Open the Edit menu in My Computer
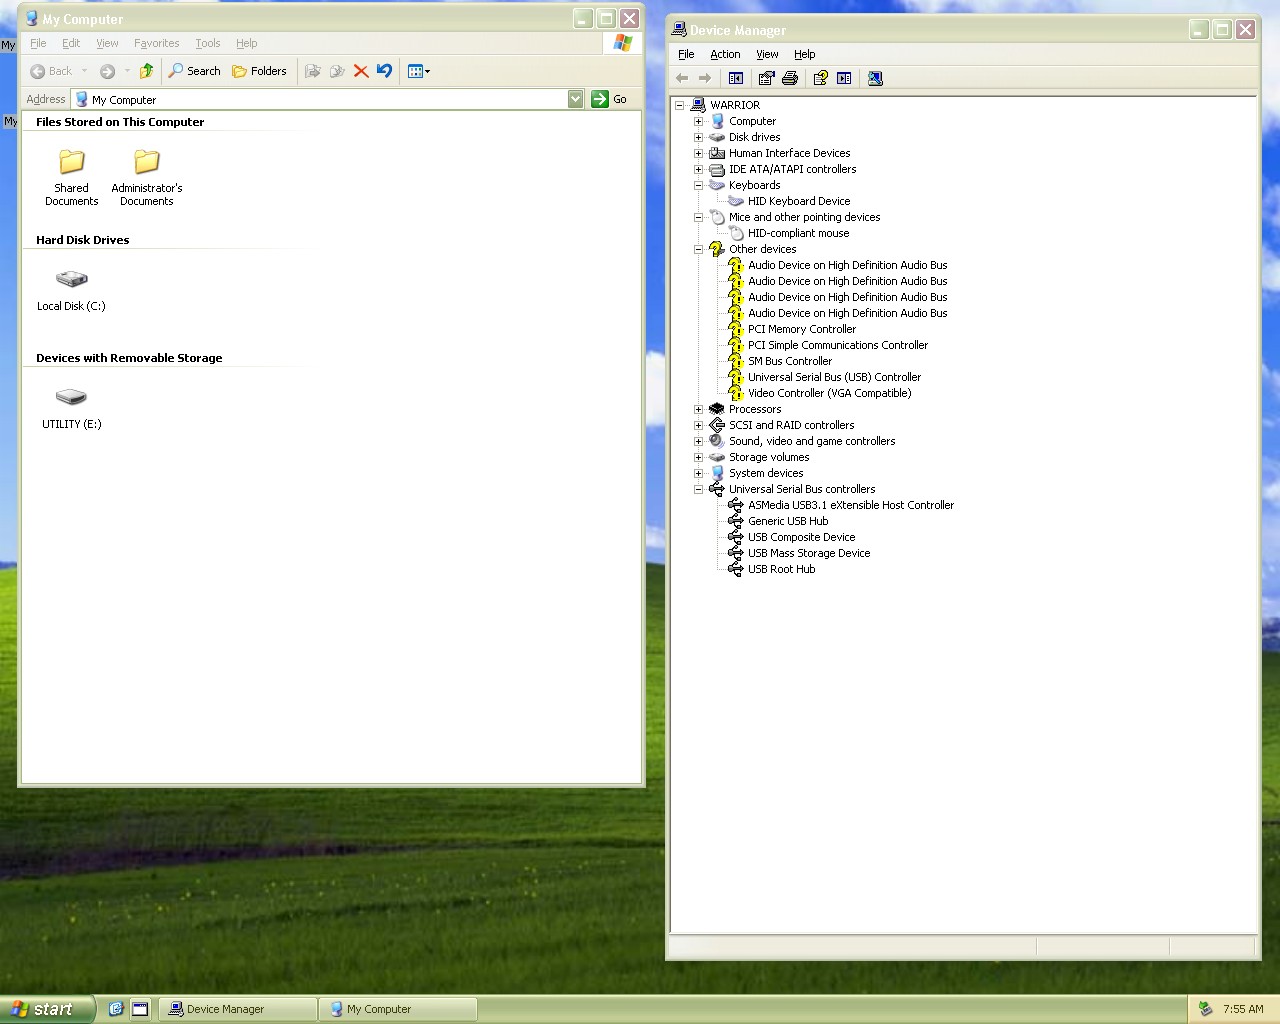This screenshot has width=1280, height=1024. [x=71, y=43]
